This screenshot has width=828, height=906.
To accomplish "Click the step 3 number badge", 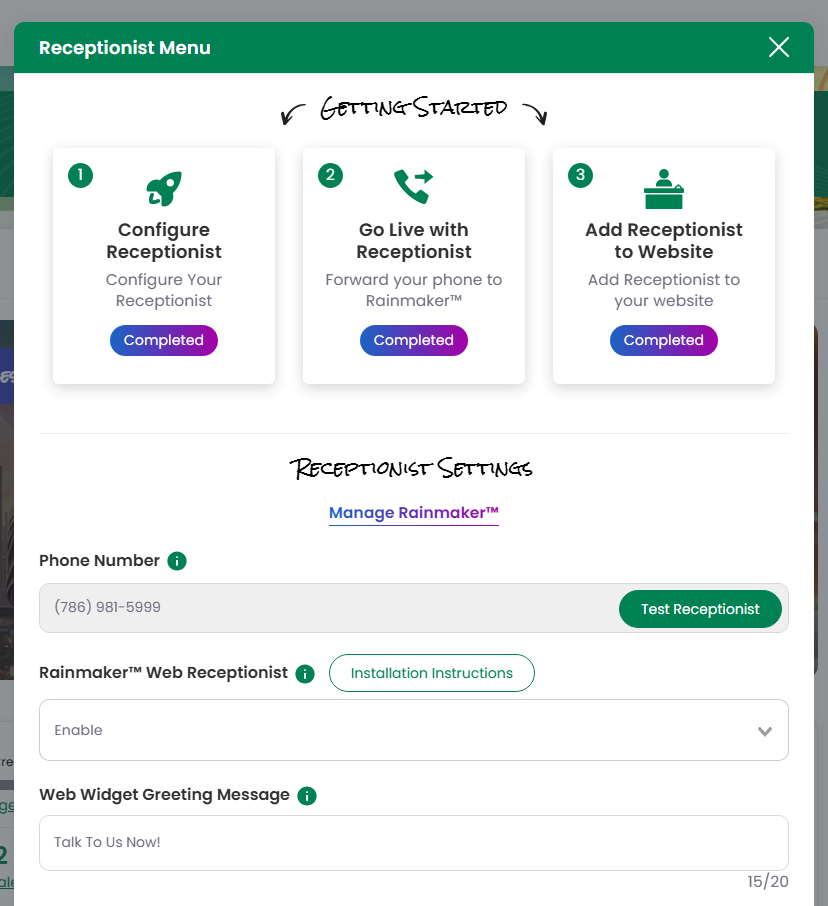I will click(580, 175).
